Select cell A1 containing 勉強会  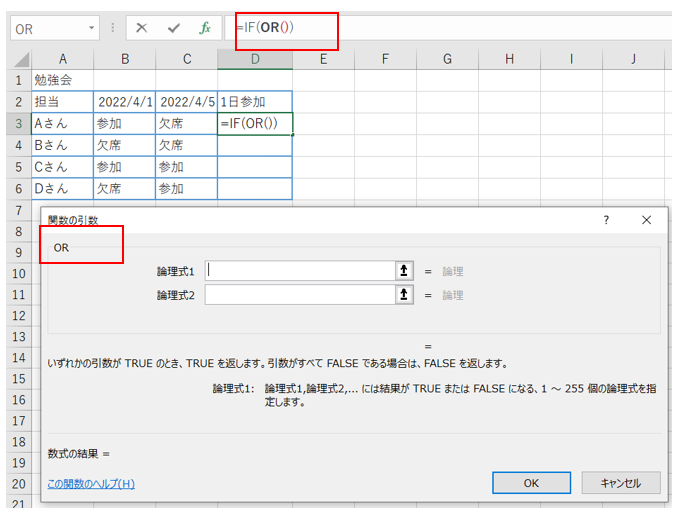point(62,80)
